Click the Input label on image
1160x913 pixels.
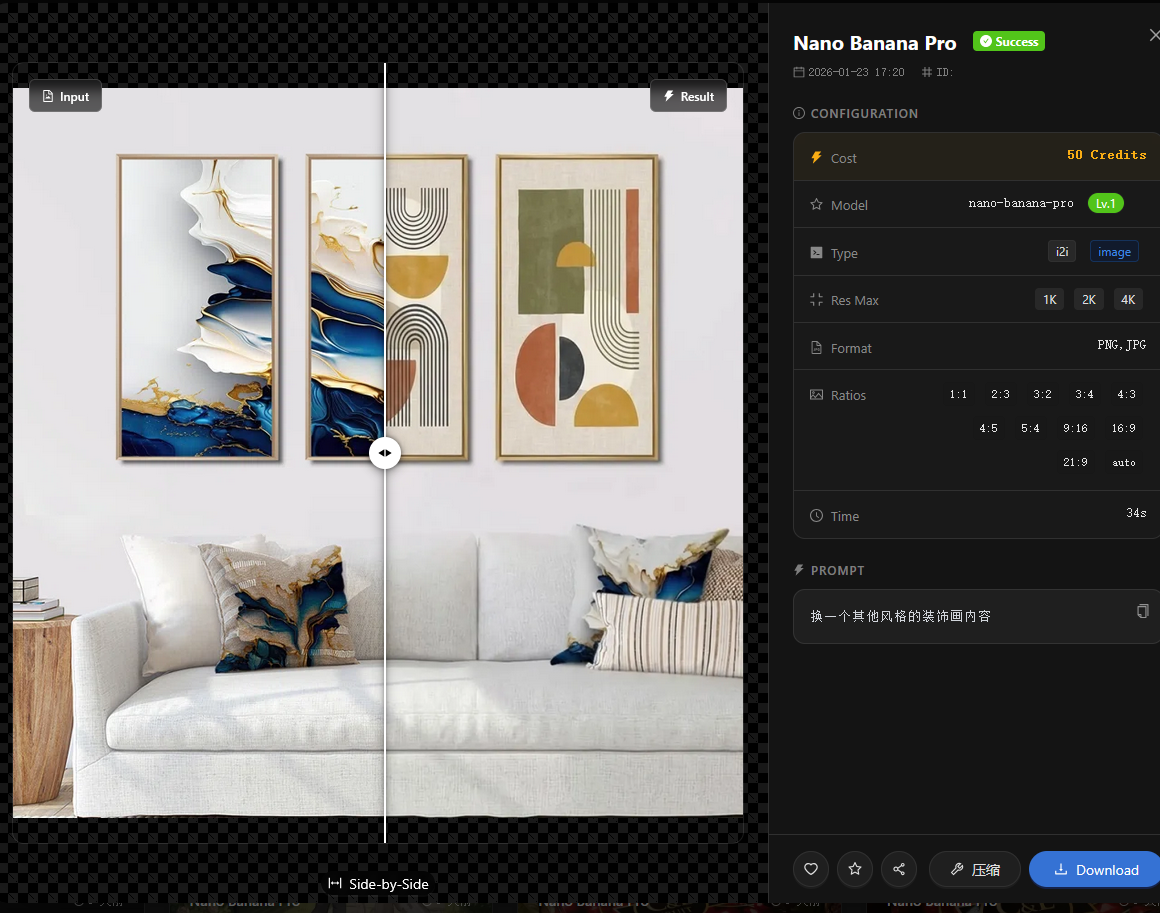click(65, 96)
